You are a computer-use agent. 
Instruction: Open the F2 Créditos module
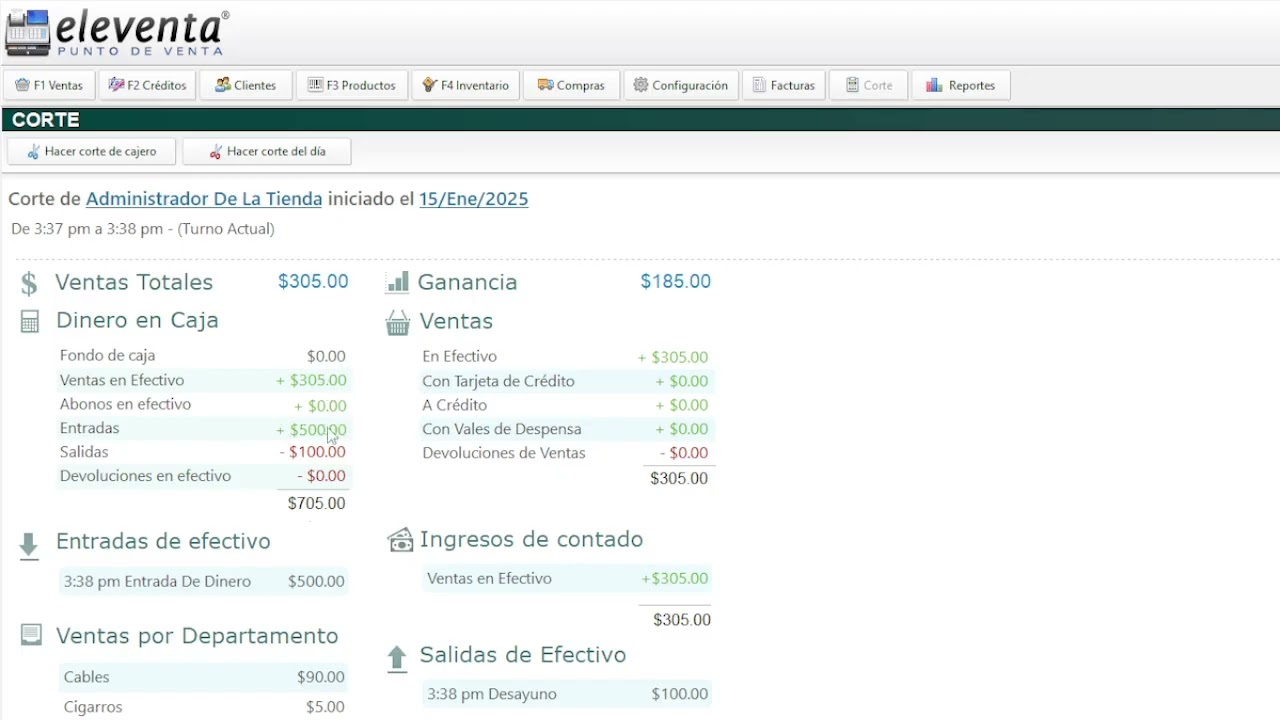[147, 85]
